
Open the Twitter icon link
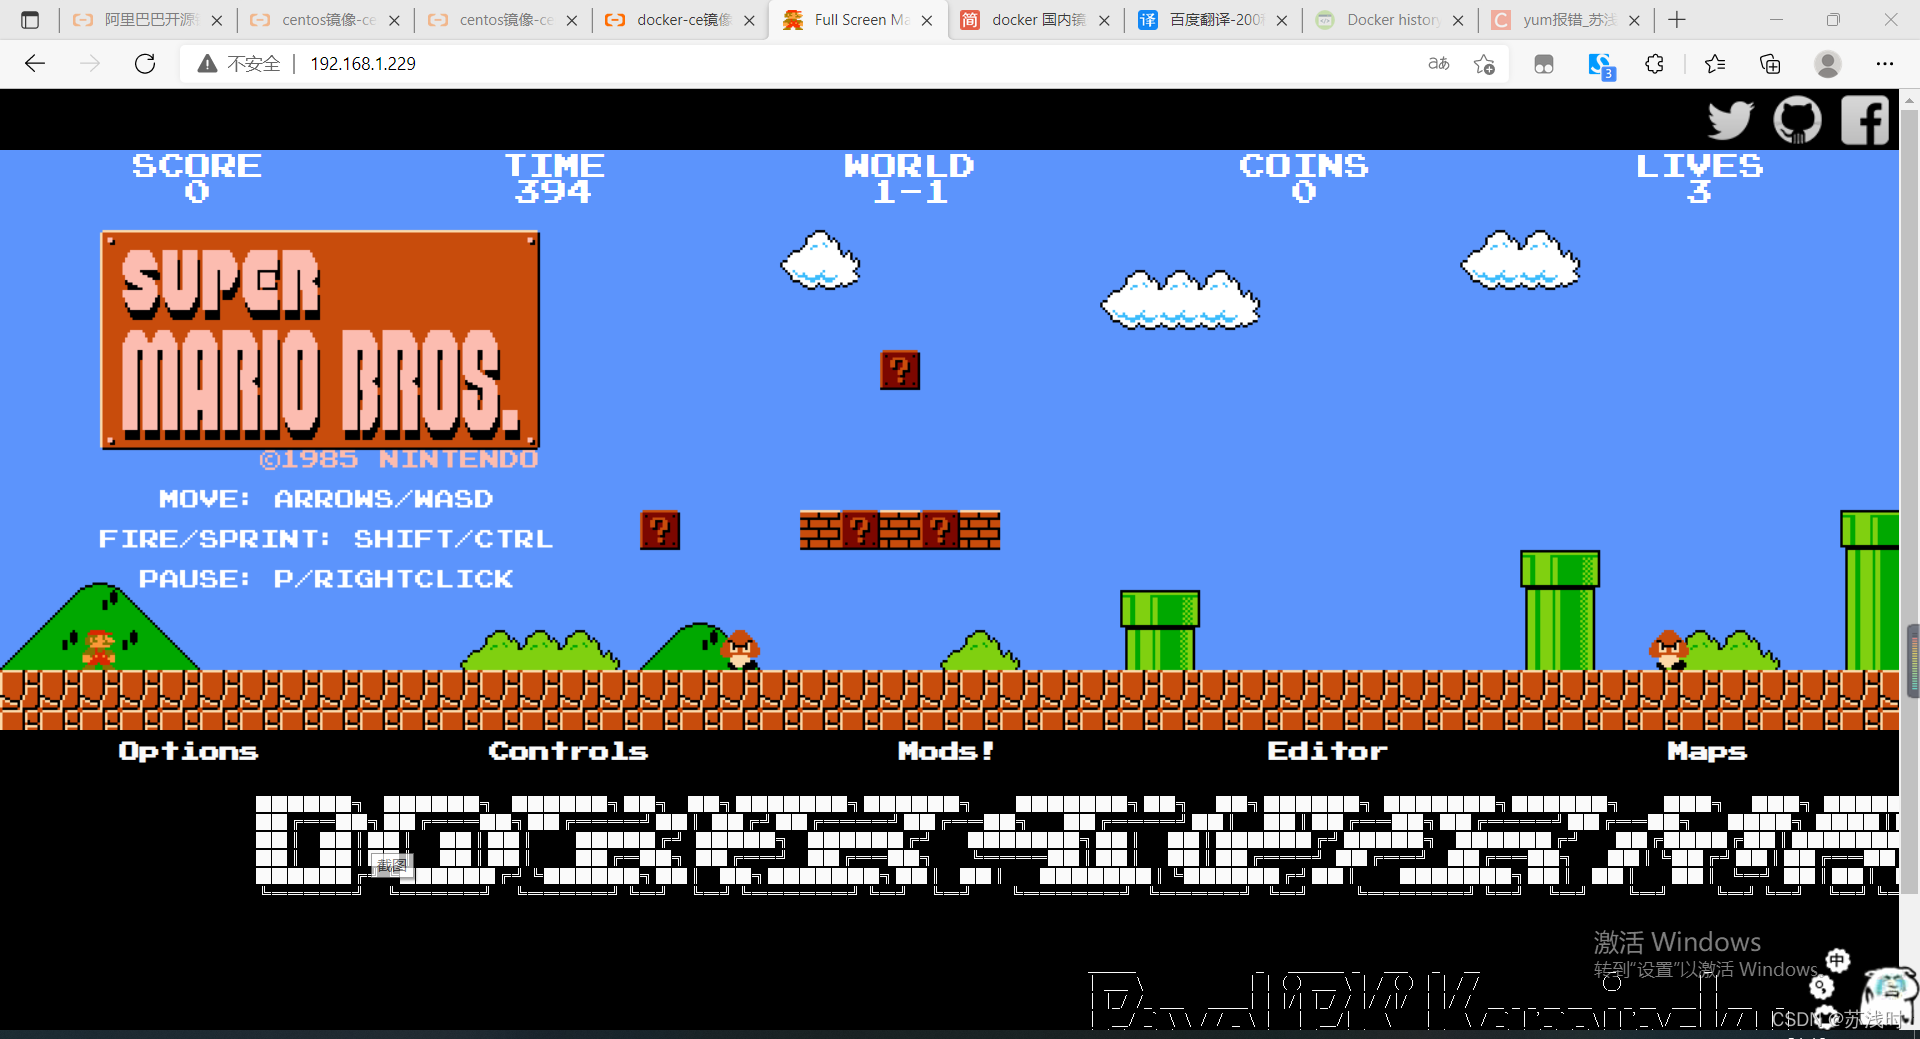1730,120
